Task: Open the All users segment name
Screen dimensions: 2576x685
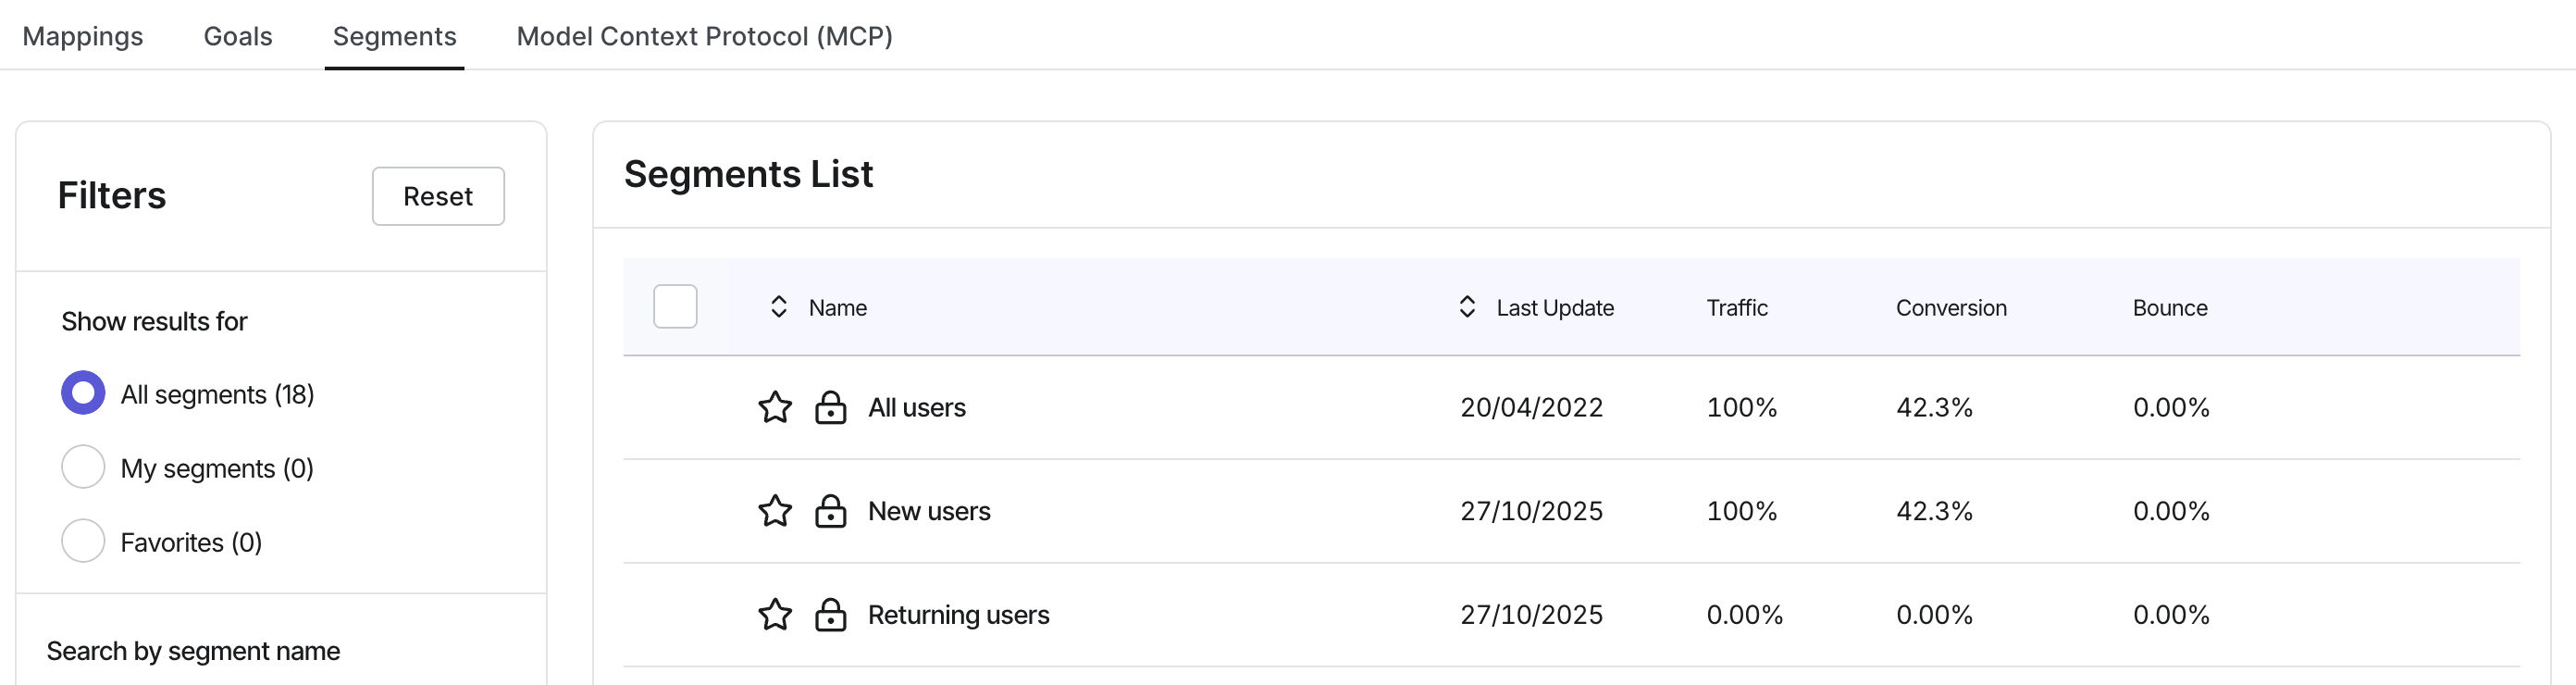Action: [x=917, y=408]
